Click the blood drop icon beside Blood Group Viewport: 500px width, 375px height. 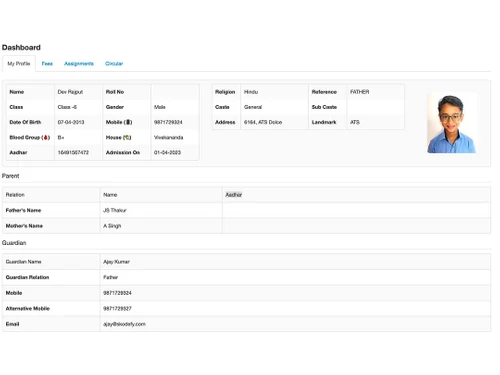46,137
